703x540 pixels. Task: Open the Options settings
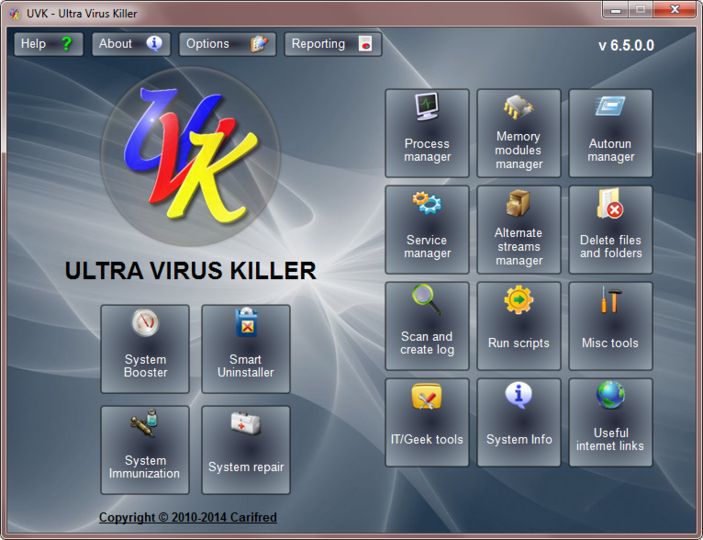click(x=227, y=44)
